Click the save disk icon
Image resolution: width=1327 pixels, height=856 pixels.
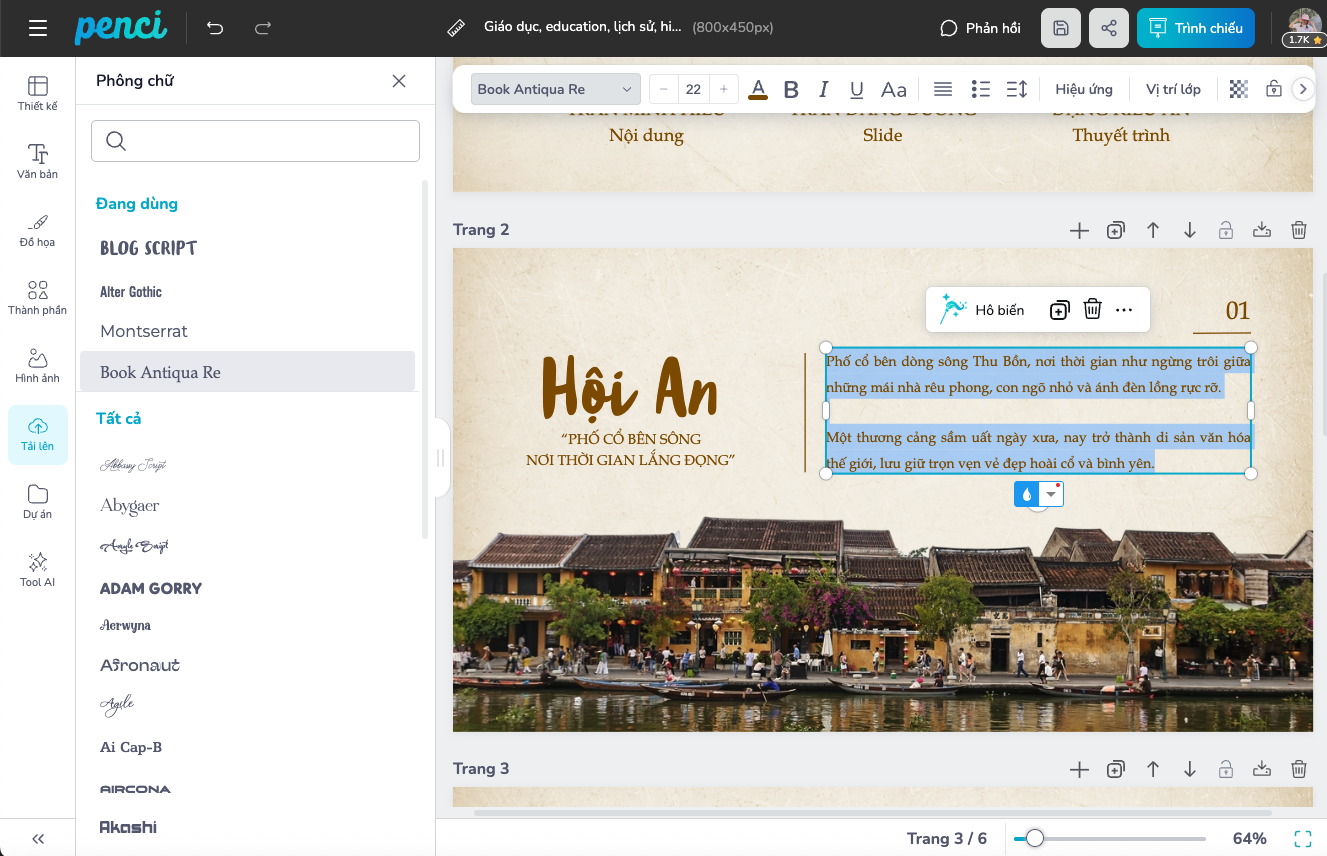pyautogui.click(x=1061, y=28)
